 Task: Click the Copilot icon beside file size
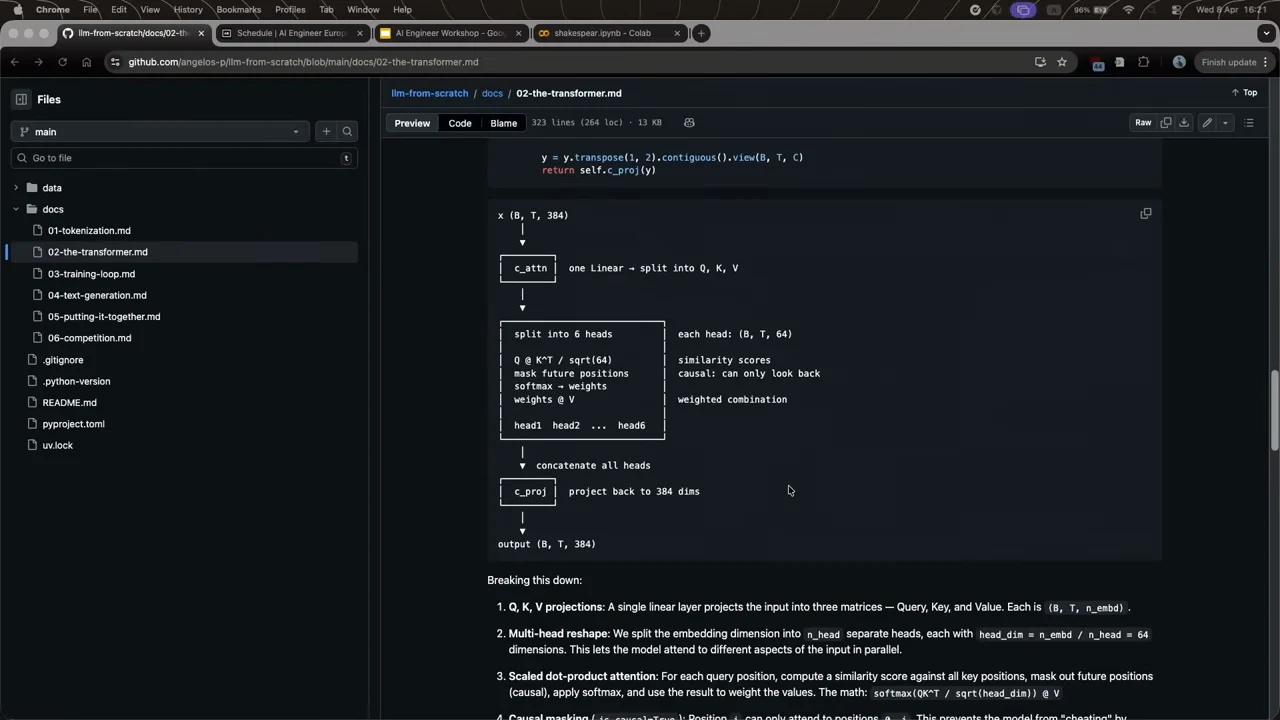pyautogui.click(x=689, y=122)
